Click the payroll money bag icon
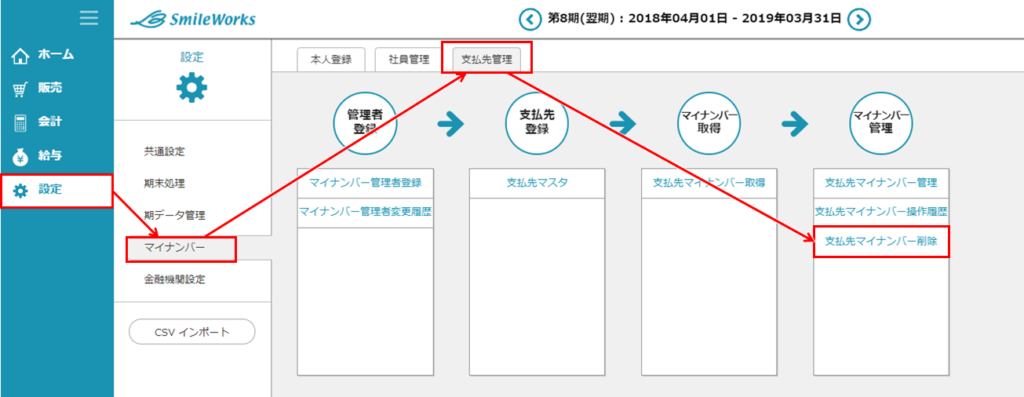 click(x=21, y=157)
